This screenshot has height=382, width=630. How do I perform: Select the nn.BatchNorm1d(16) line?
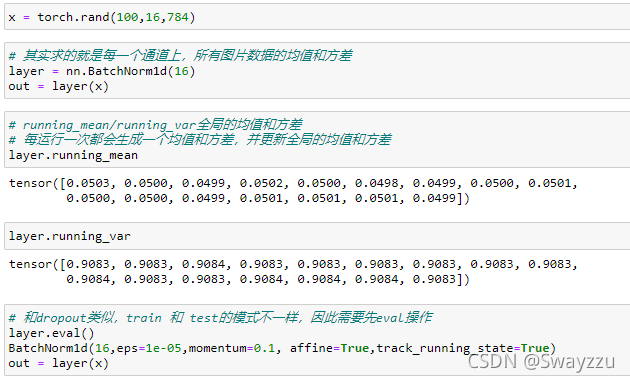(x=102, y=71)
